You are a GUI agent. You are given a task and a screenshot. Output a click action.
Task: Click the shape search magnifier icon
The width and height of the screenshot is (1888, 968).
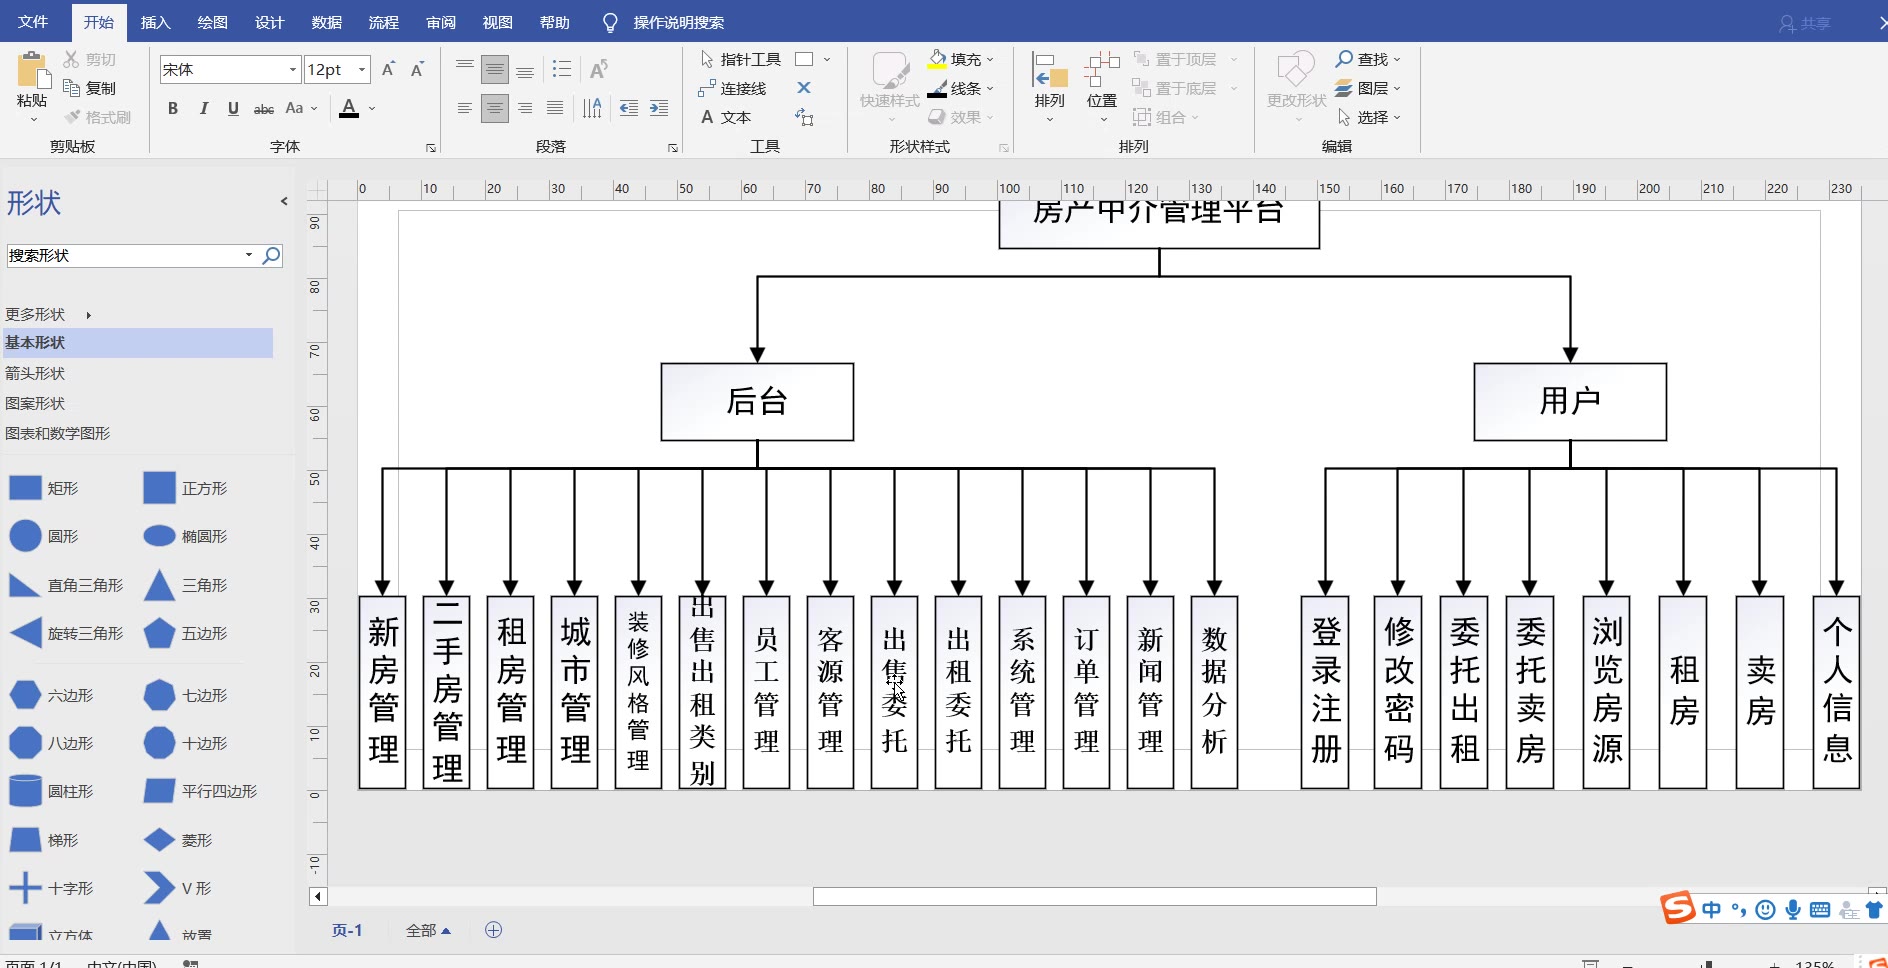click(x=271, y=255)
